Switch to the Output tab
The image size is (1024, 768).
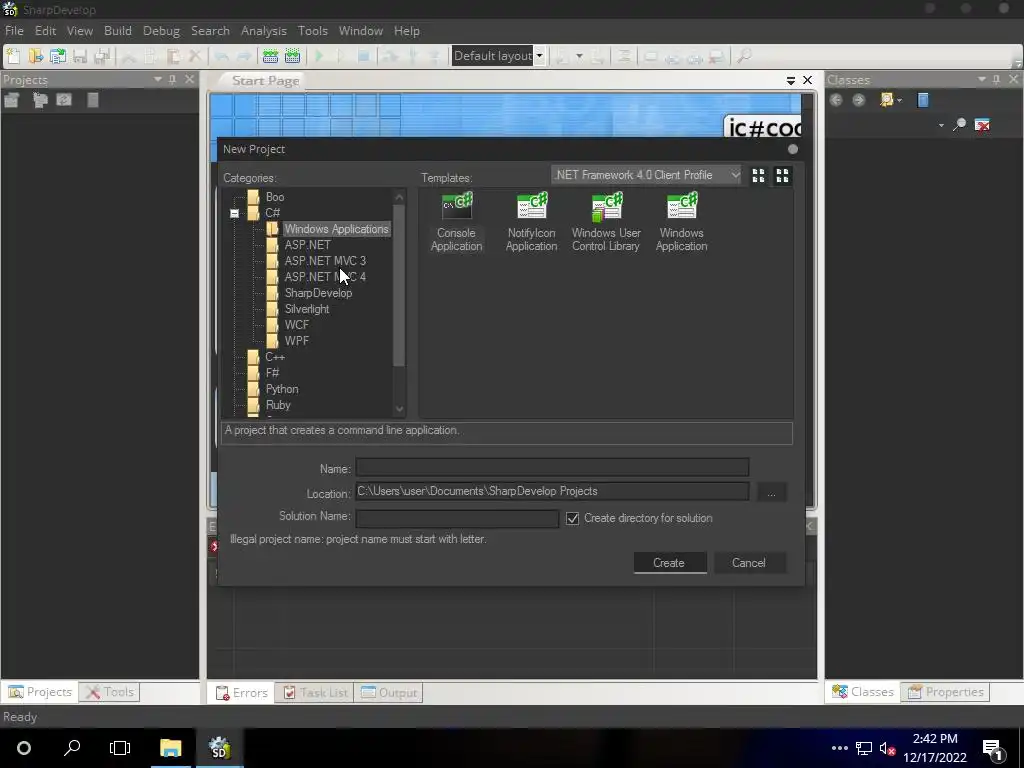pyautogui.click(x=389, y=693)
